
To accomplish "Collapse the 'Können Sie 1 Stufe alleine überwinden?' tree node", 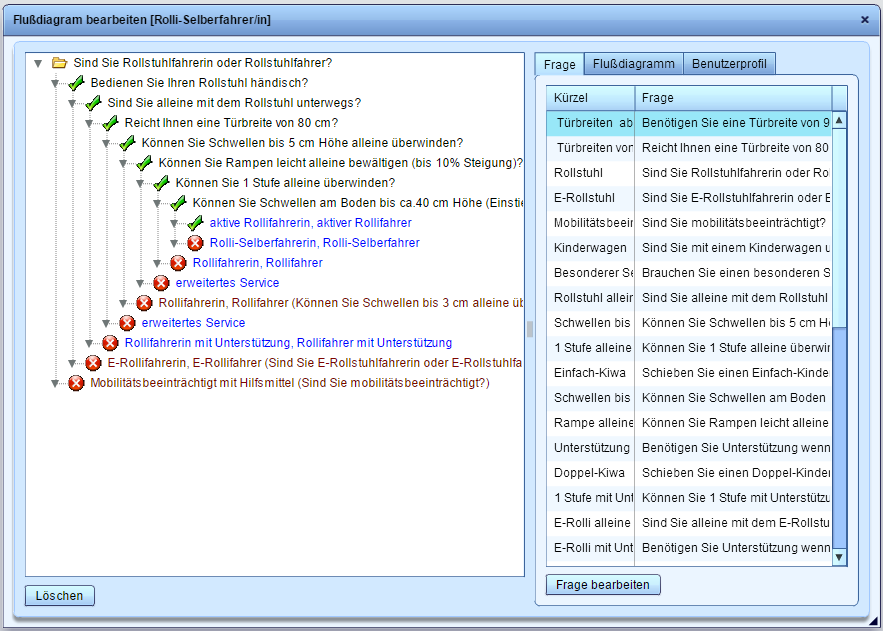I will point(140,184).
